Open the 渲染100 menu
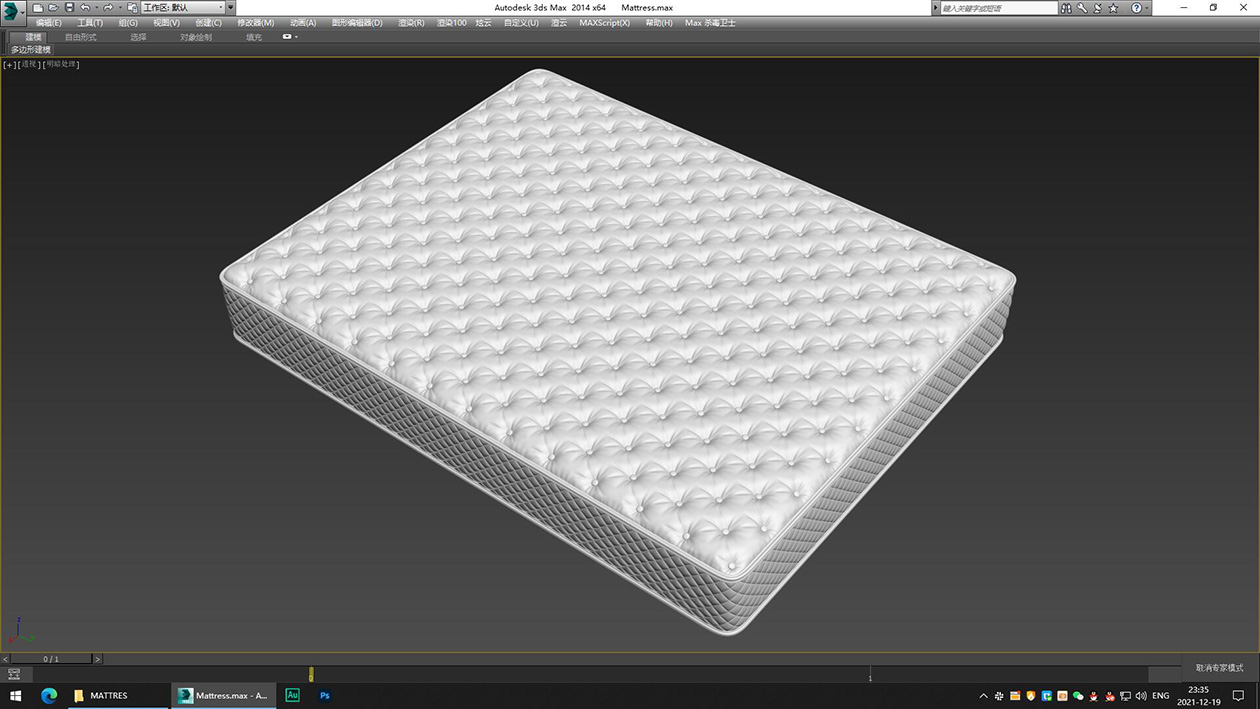Viewport: 1260px width, 709px height. coord(451,22)
